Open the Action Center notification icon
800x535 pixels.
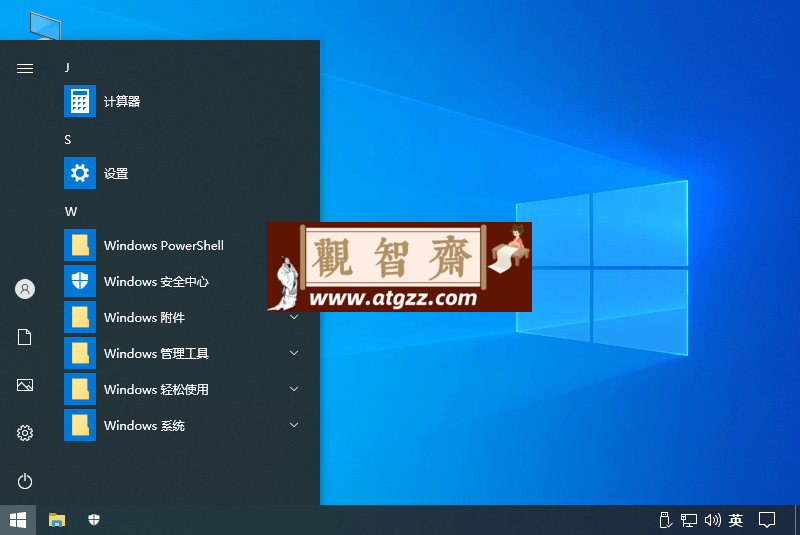(766, 520)
